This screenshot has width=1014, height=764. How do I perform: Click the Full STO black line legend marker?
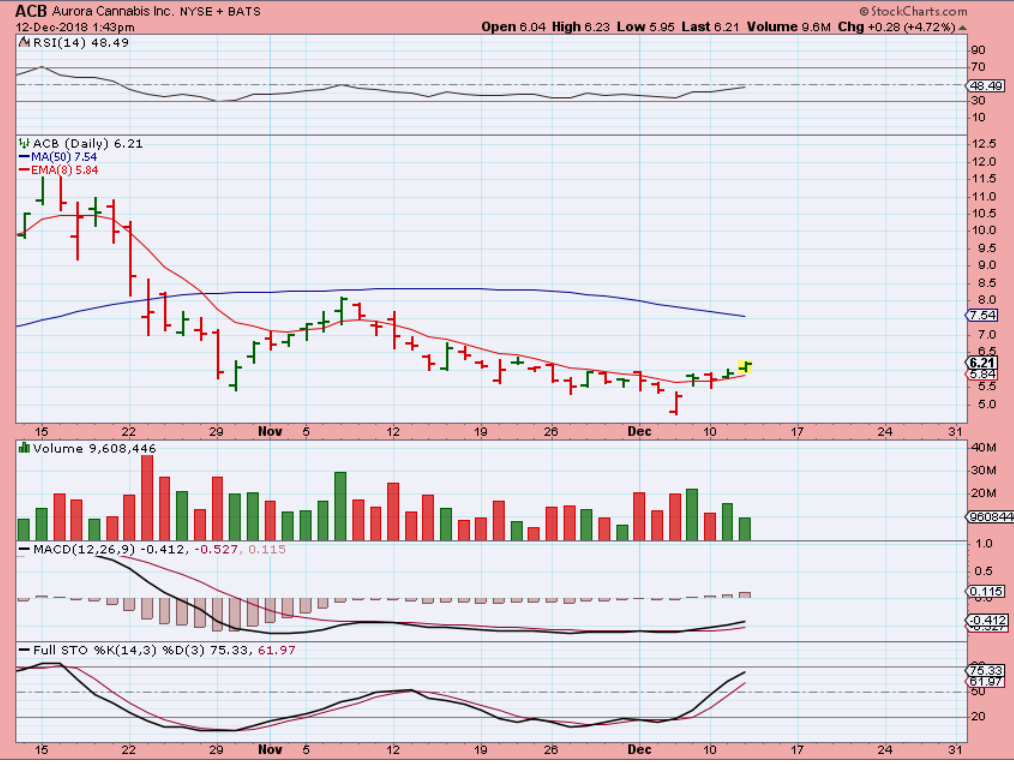tap(25, 650)
